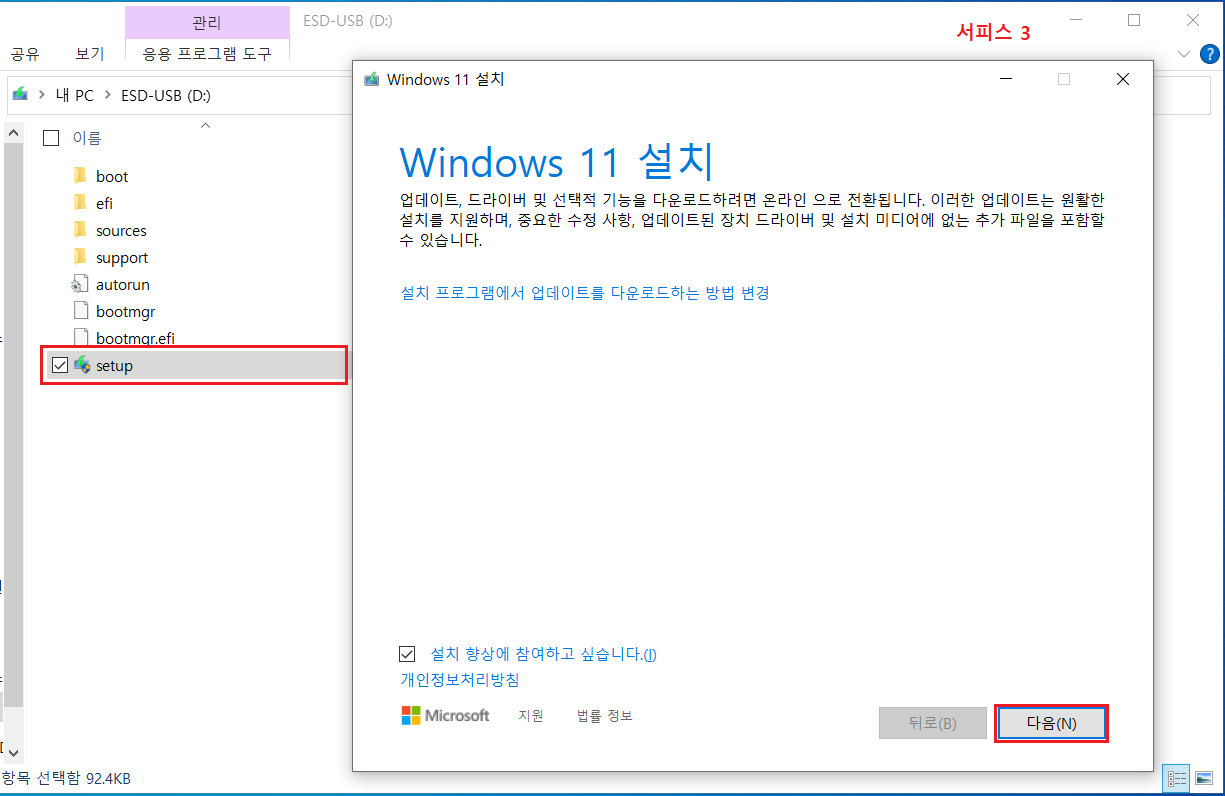Click the efi folder icon
Screen dimensions: 1225x796
[81, 203]
